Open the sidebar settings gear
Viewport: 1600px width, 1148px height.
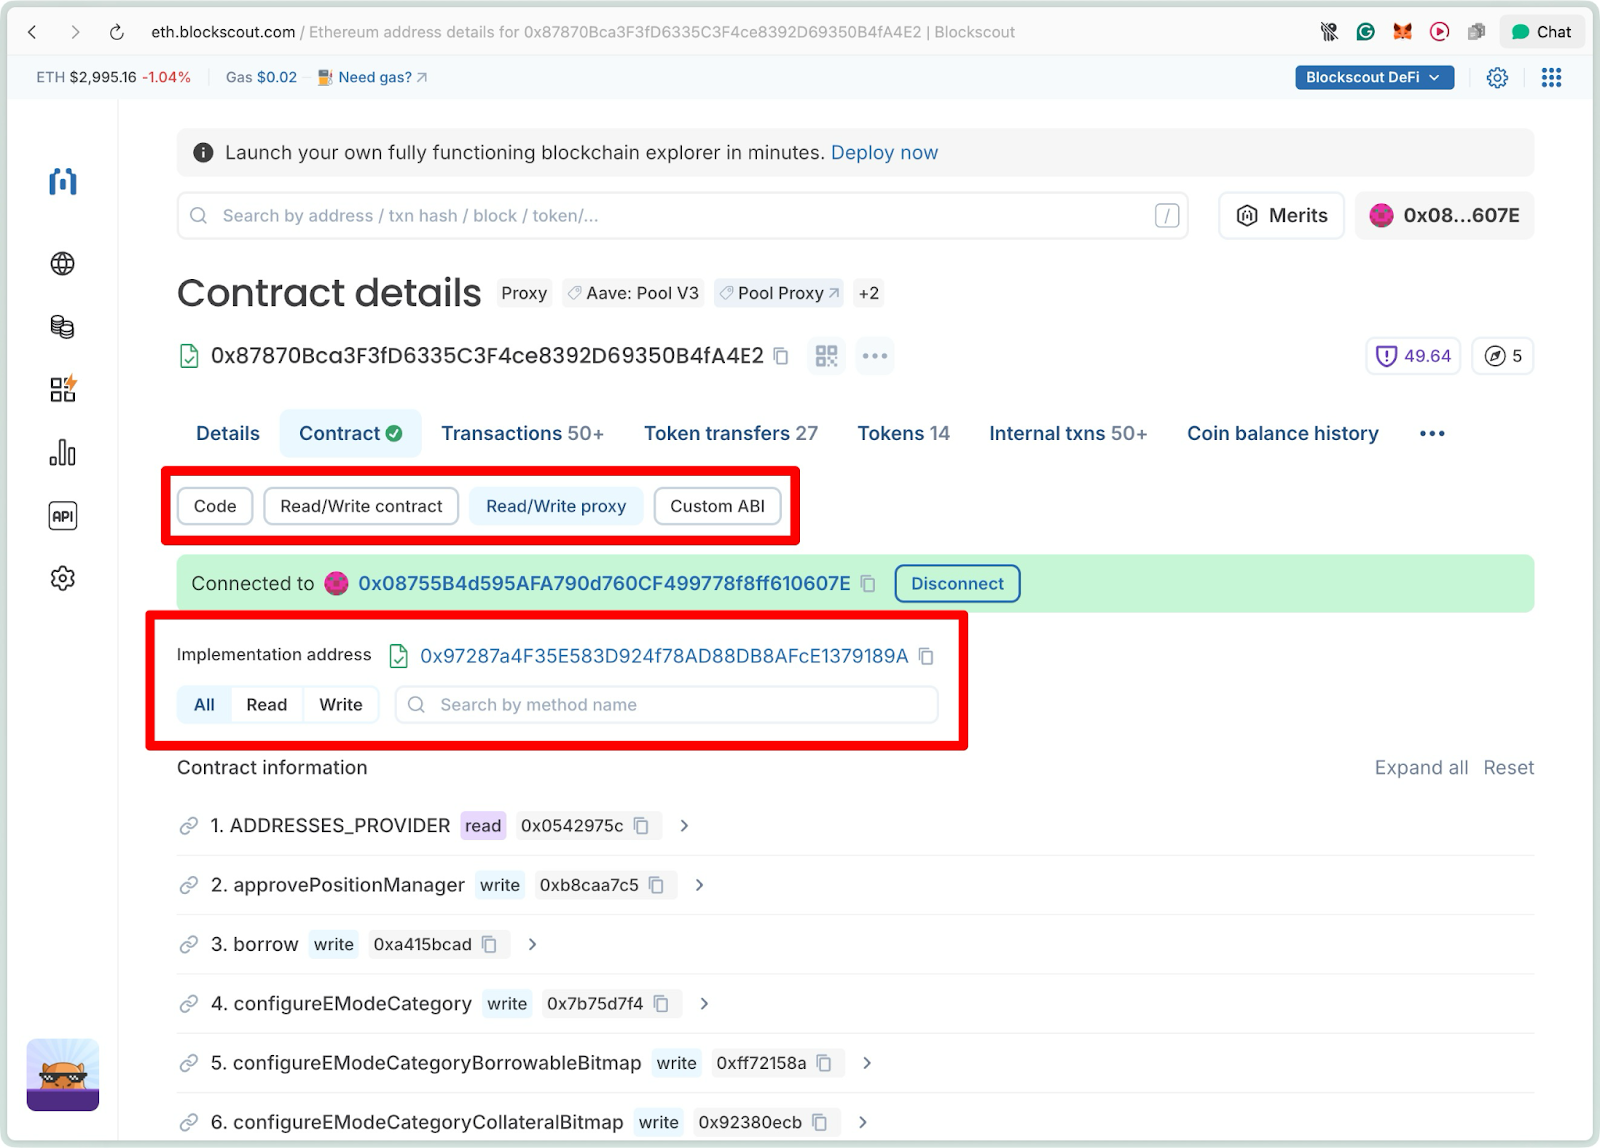(x=62, y=578)
